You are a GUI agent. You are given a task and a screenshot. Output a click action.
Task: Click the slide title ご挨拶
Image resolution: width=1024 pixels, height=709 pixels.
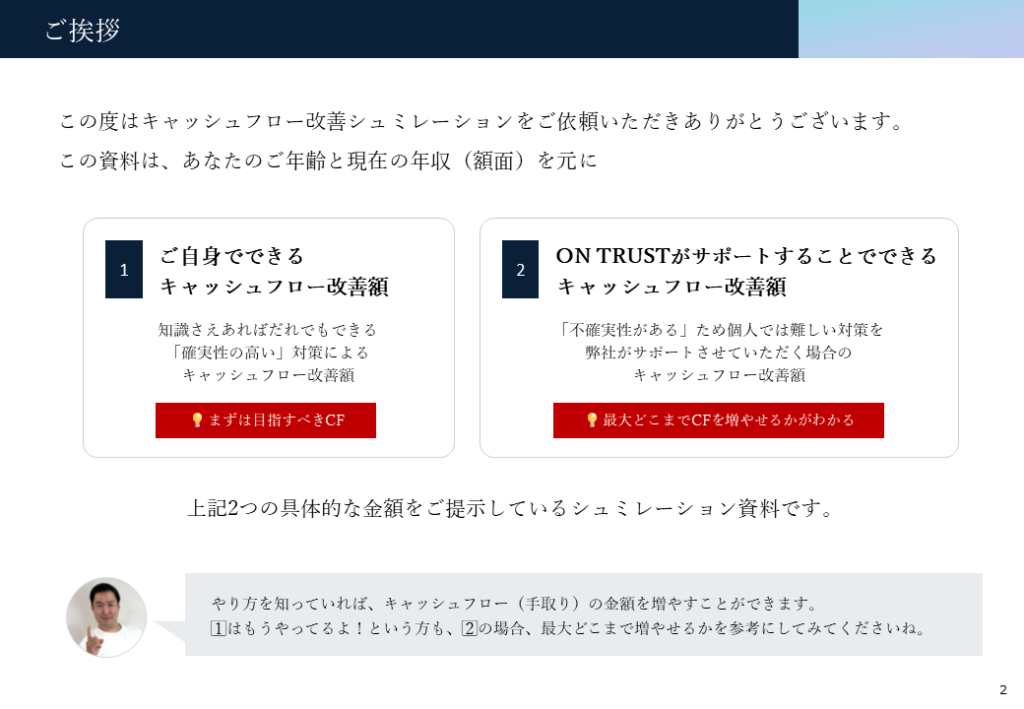tap(82, 30)
